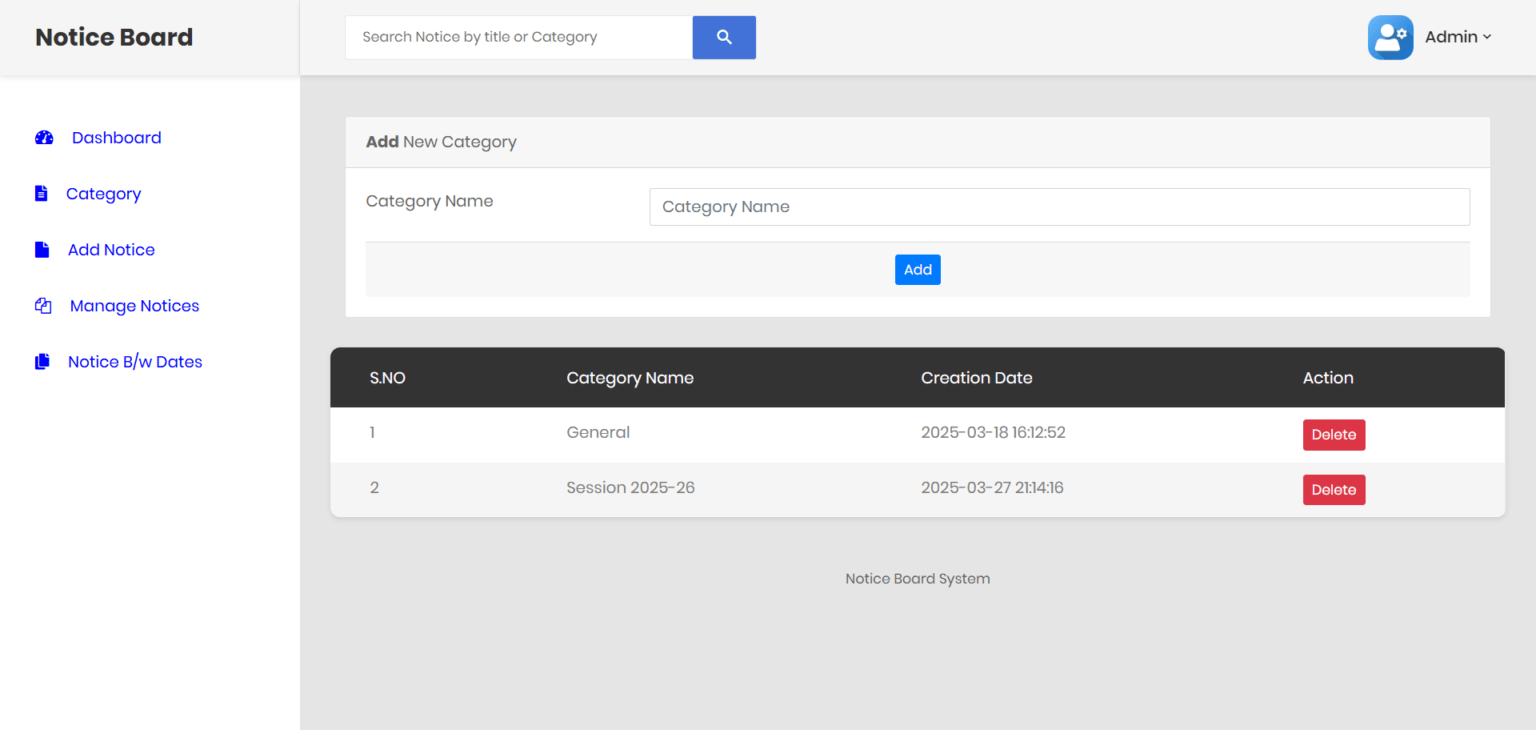Click the blue search magnifier button

coord(724,37)
